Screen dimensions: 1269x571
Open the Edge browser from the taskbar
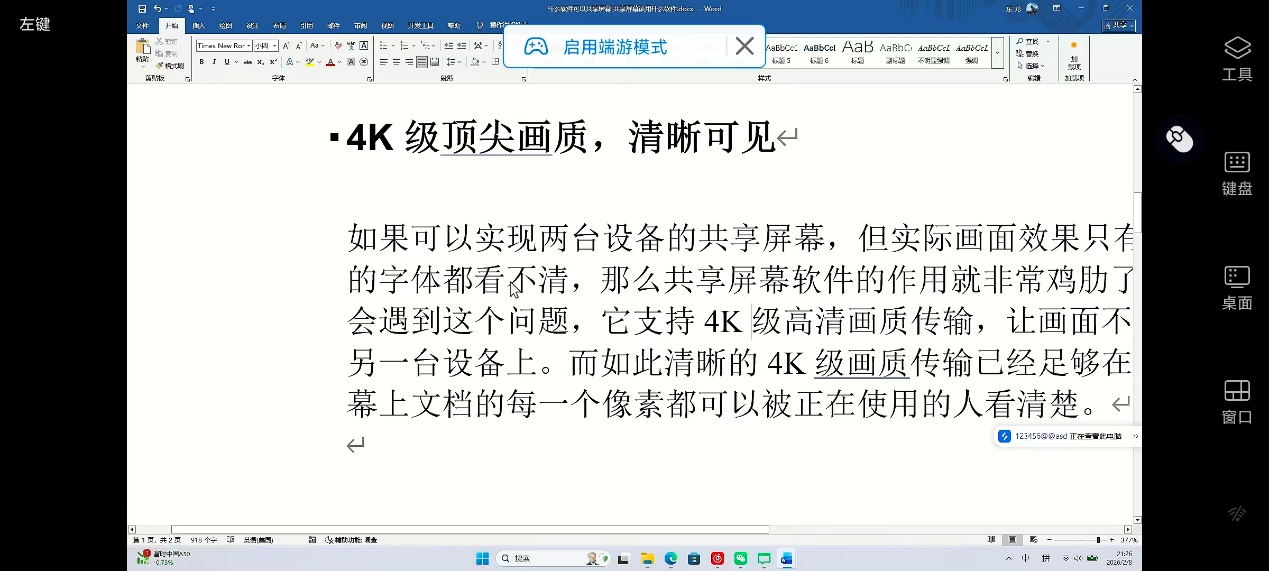click(x=671, y=559)
